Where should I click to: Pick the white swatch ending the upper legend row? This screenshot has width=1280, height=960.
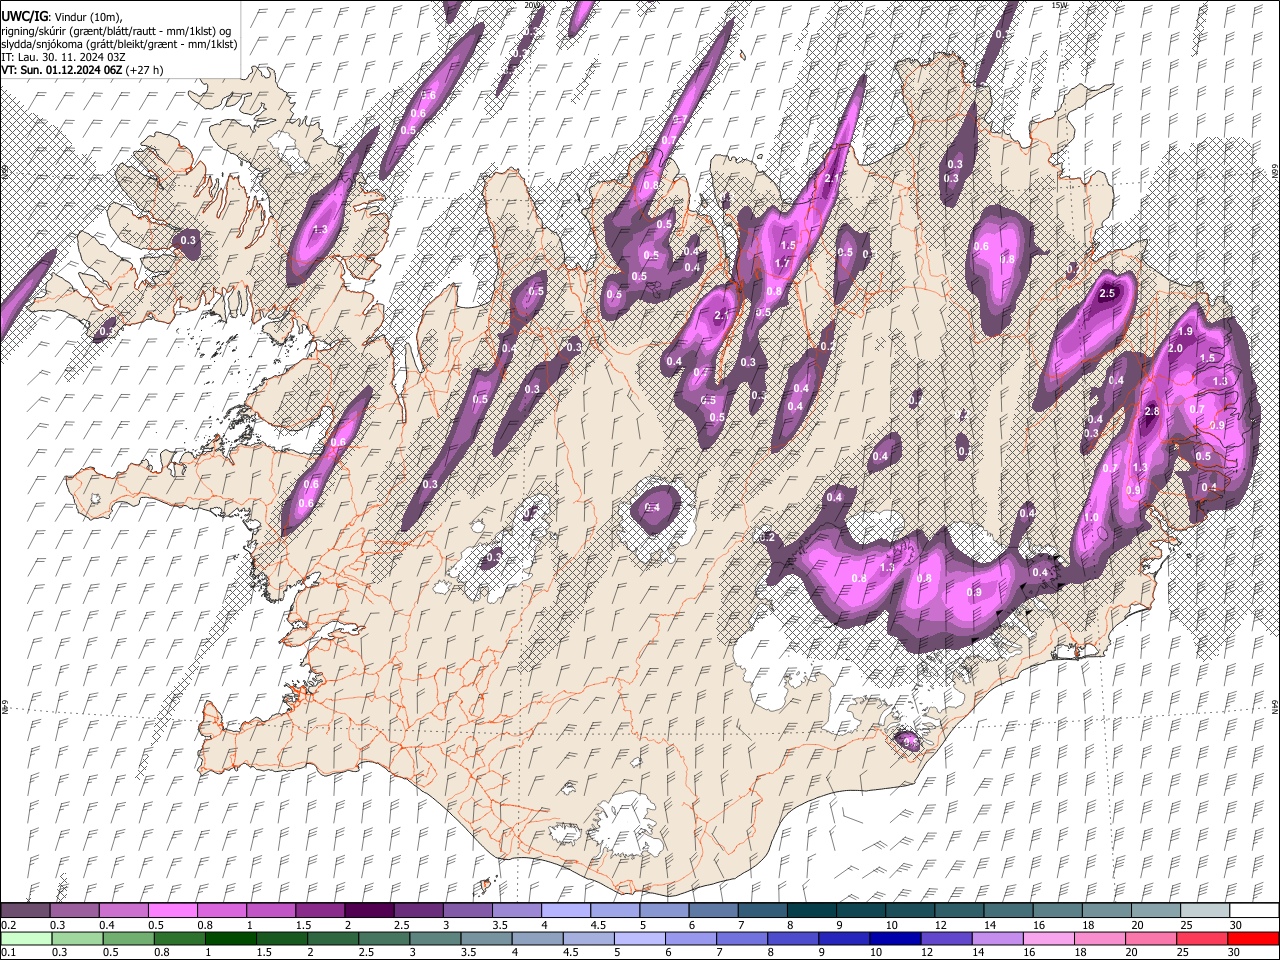click(1254, 911)
